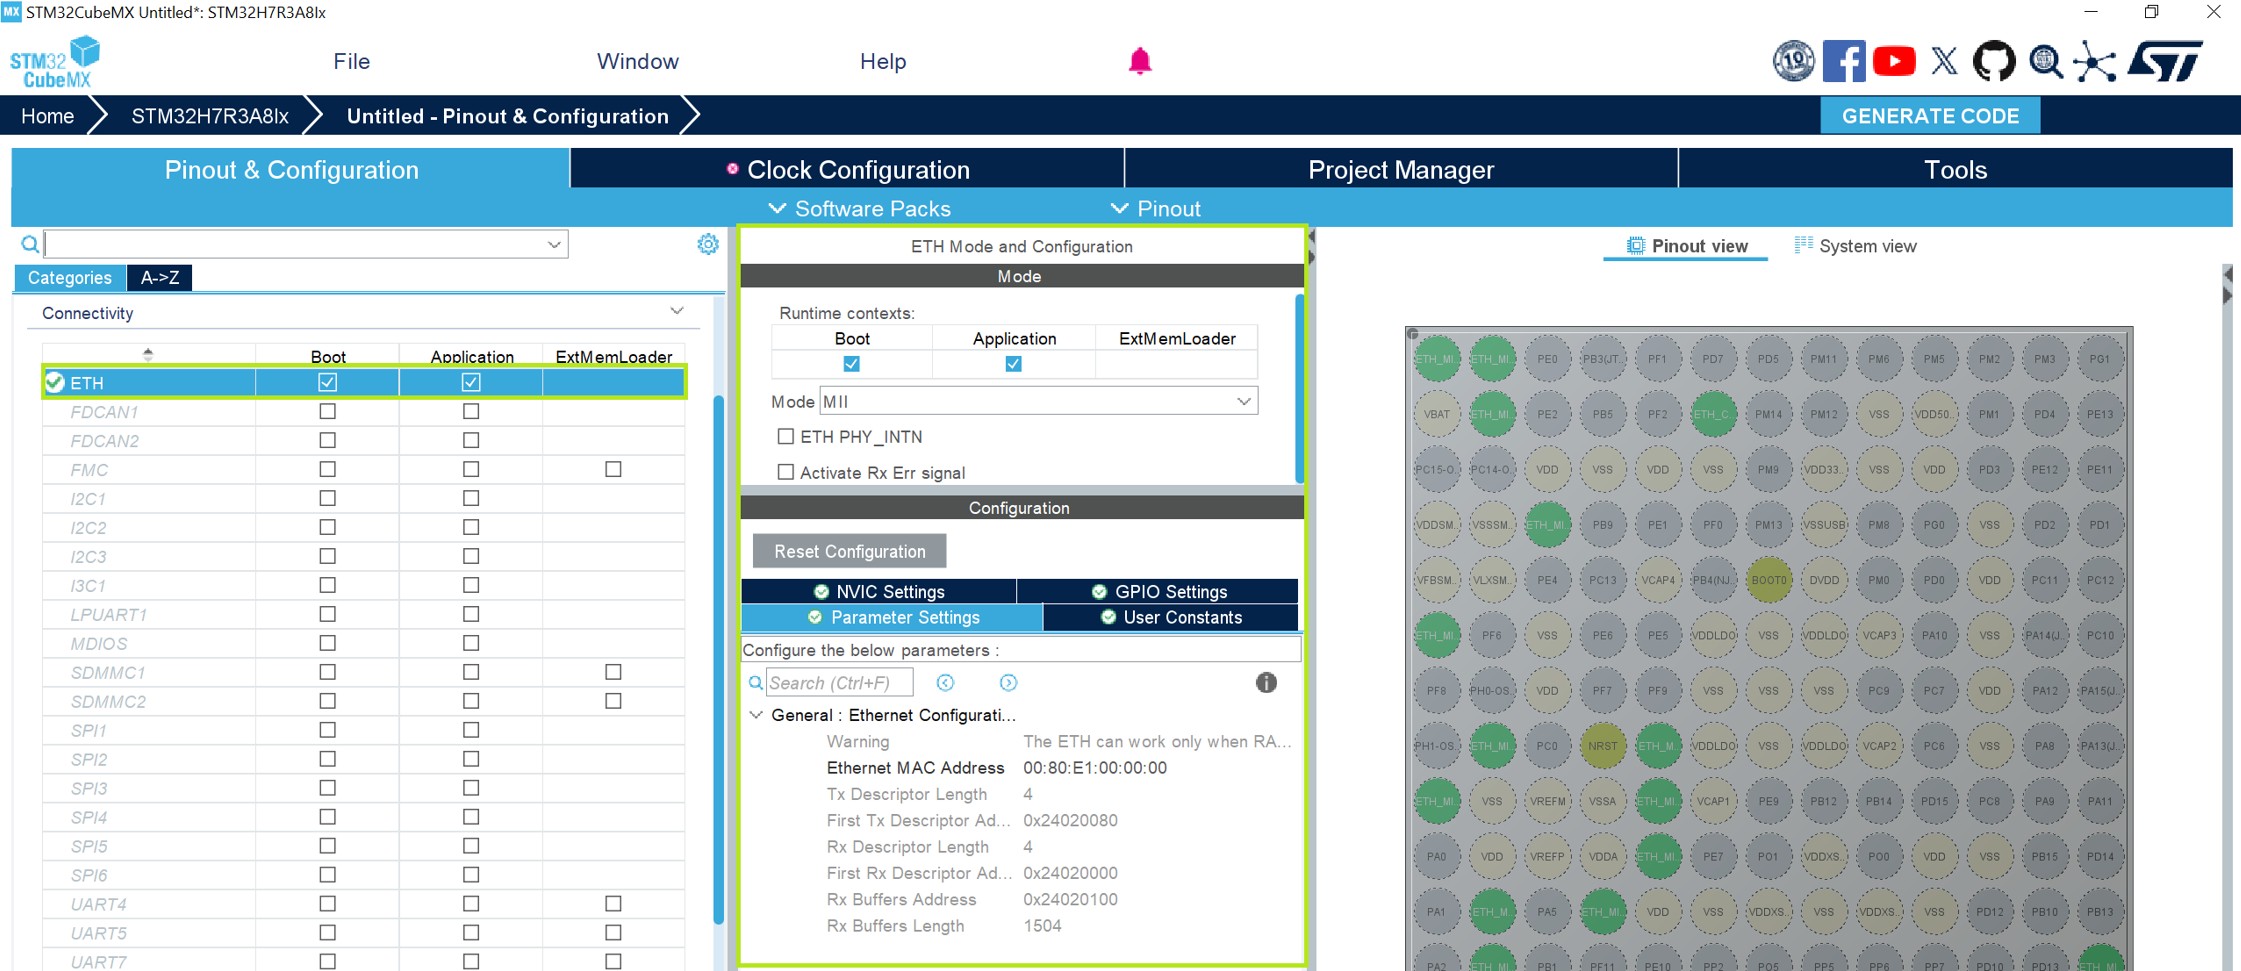
Task: Uncheck Application runtime context in Mode panel
Action: tap(1013, 364)
